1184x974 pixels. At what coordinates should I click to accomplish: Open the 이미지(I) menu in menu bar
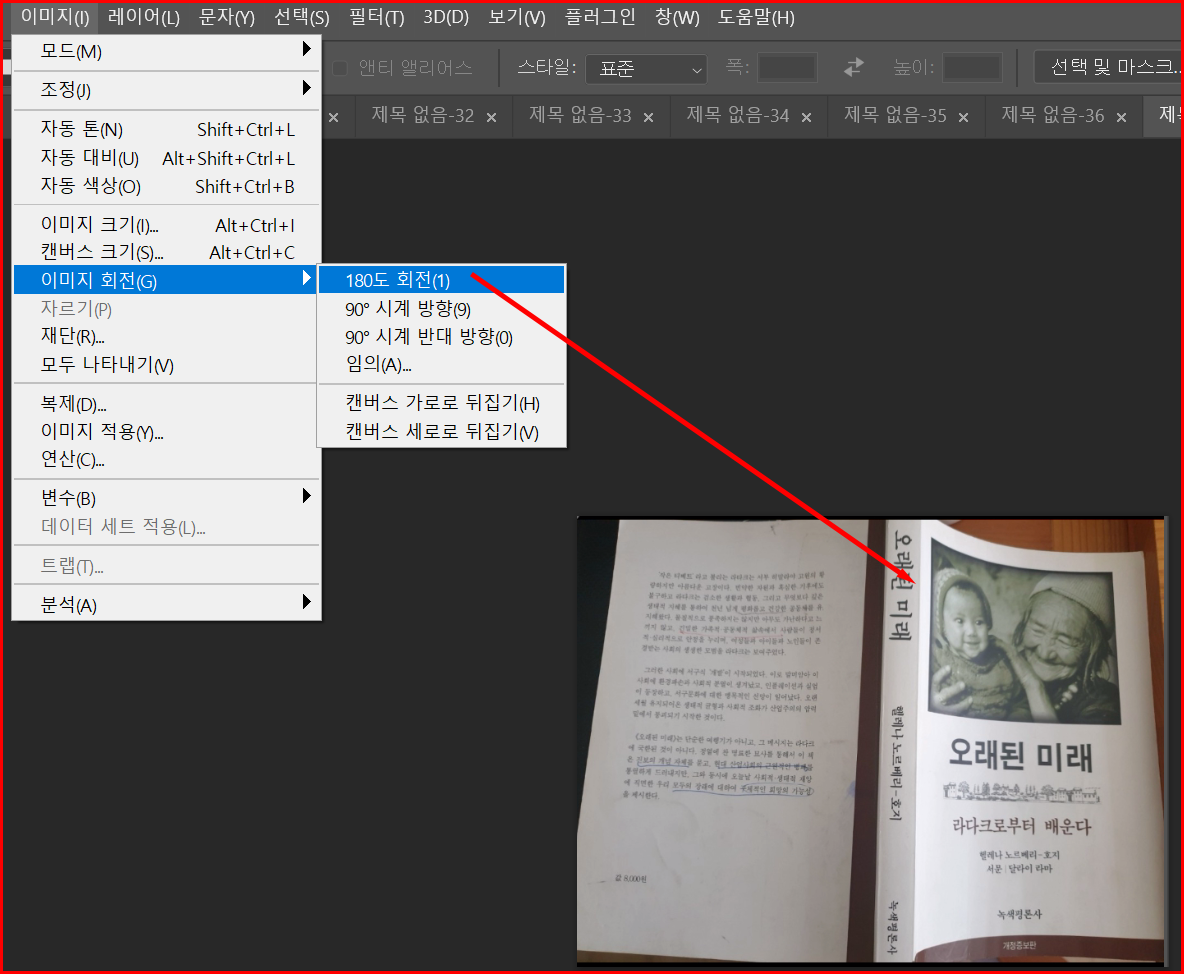point(54,17)
